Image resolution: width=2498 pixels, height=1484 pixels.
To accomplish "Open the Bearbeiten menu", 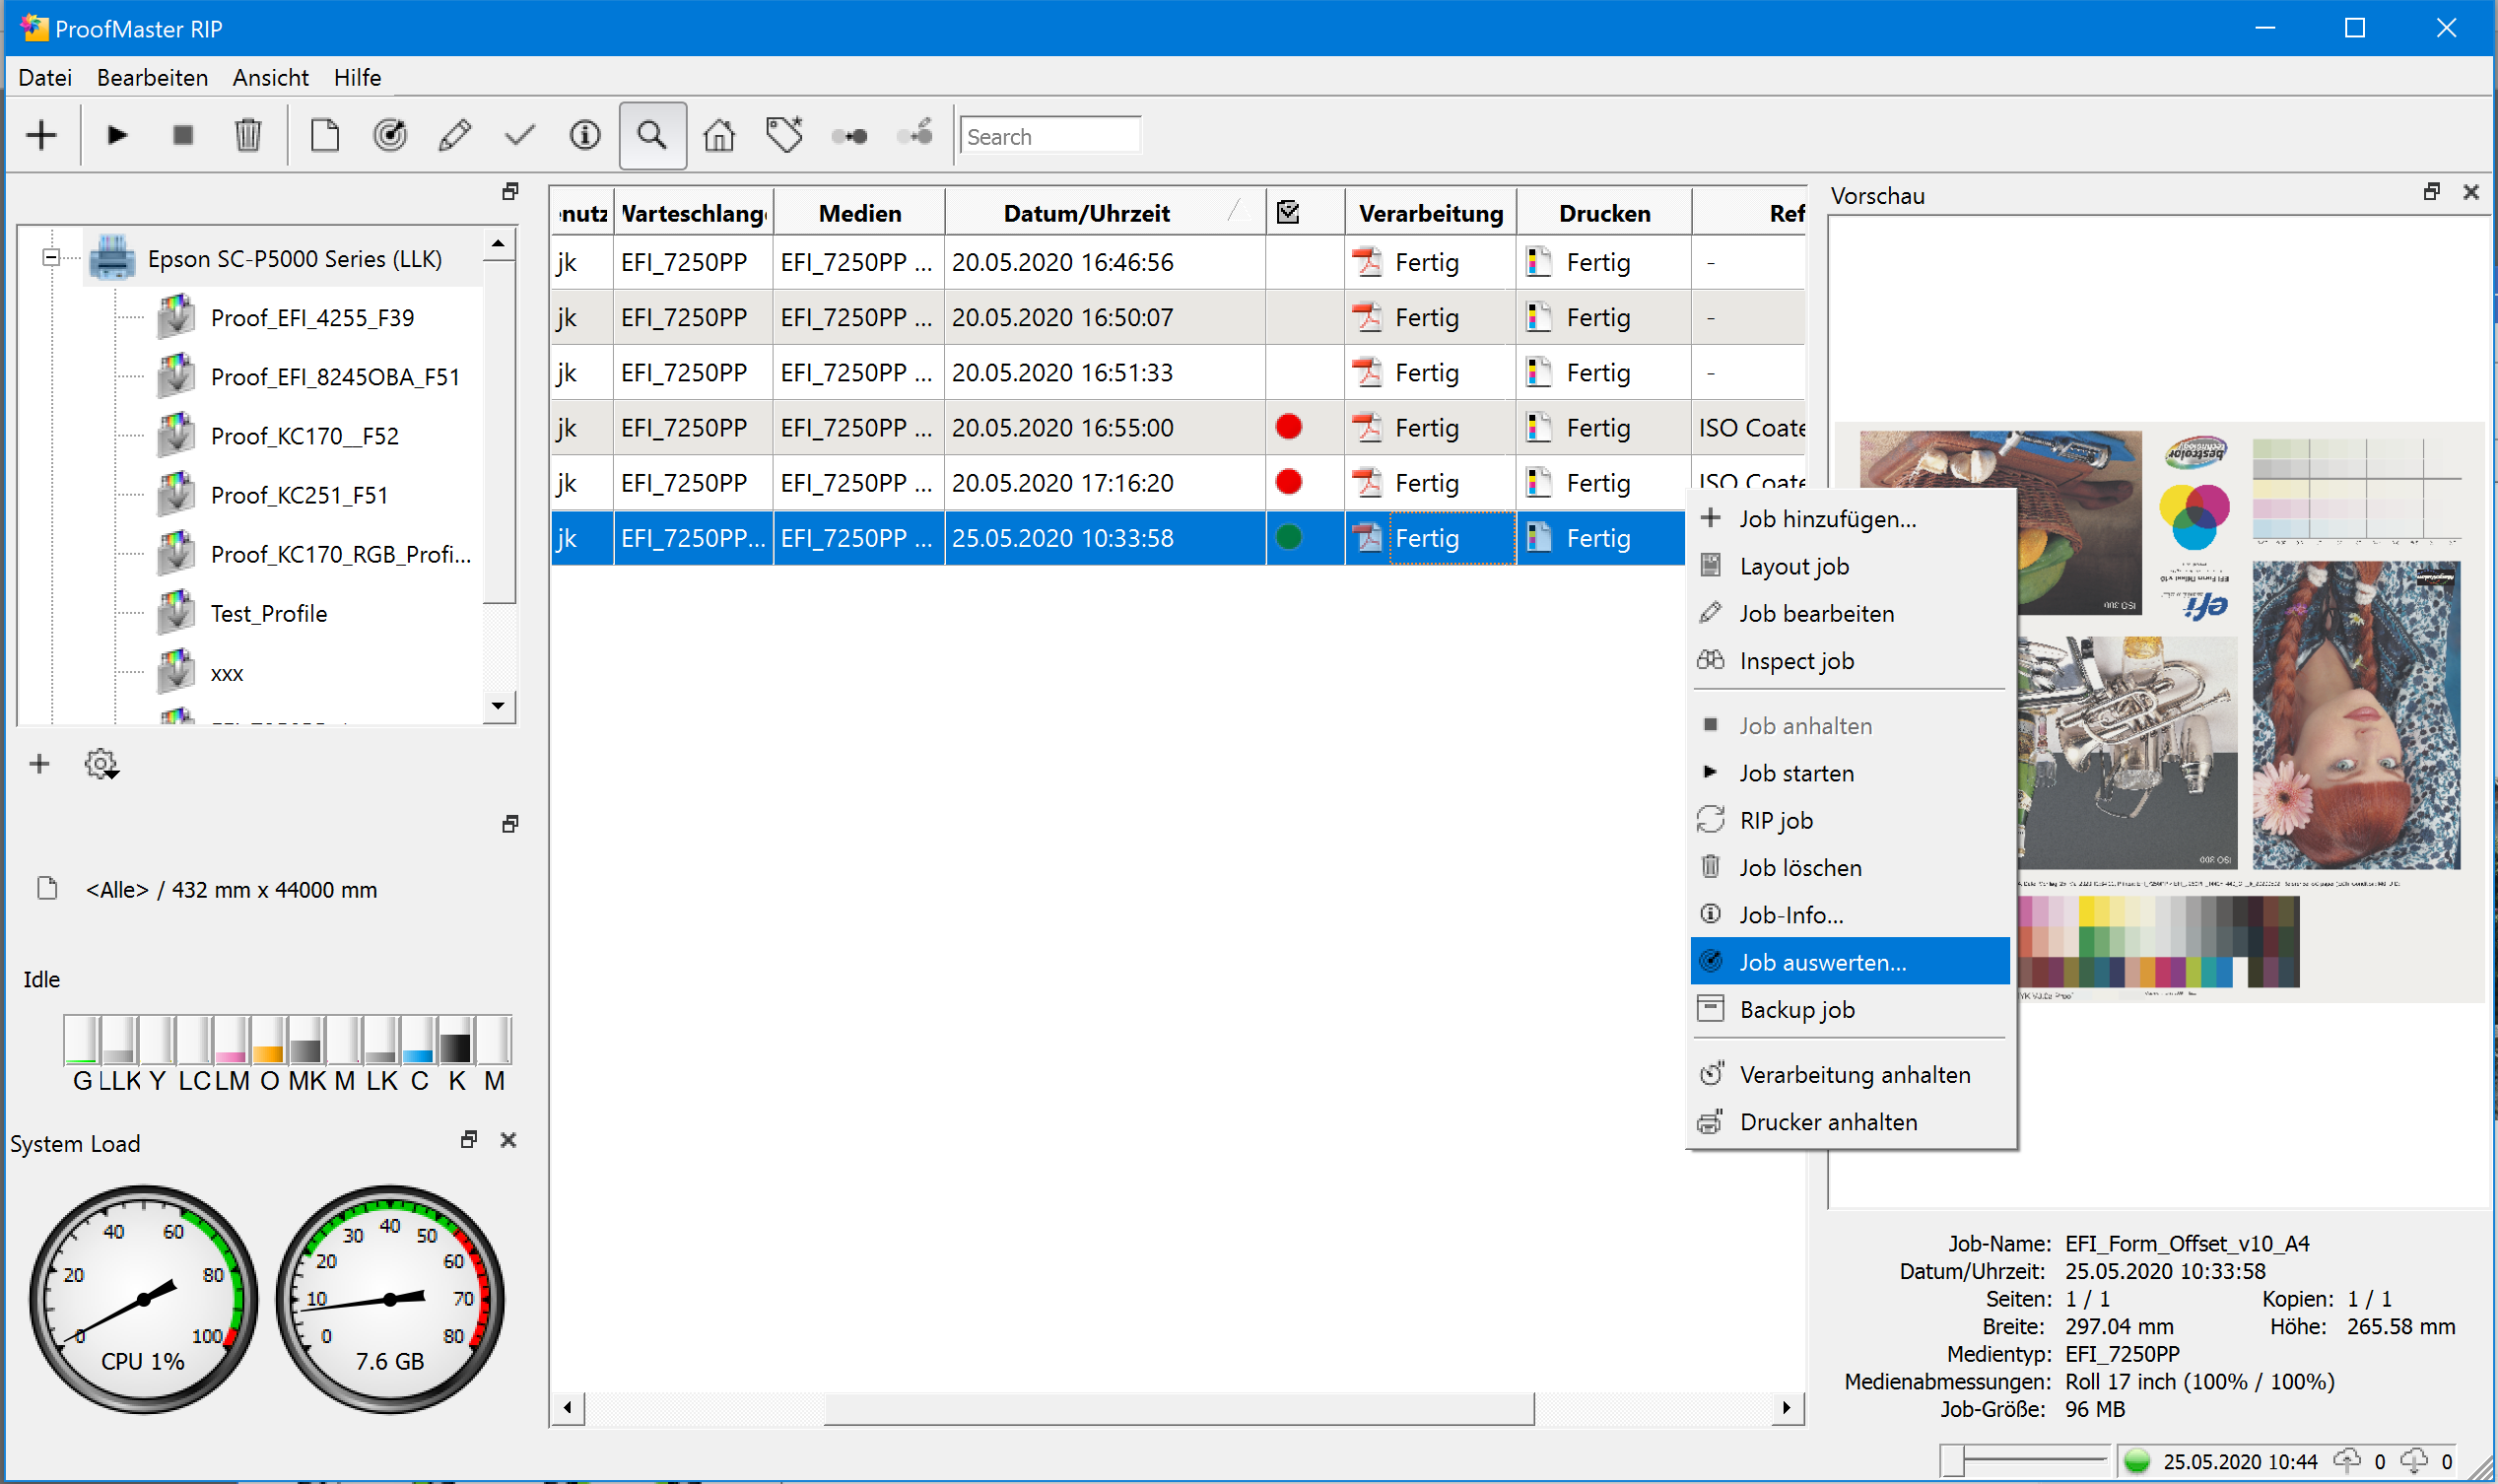I will [x=152, y=77].
